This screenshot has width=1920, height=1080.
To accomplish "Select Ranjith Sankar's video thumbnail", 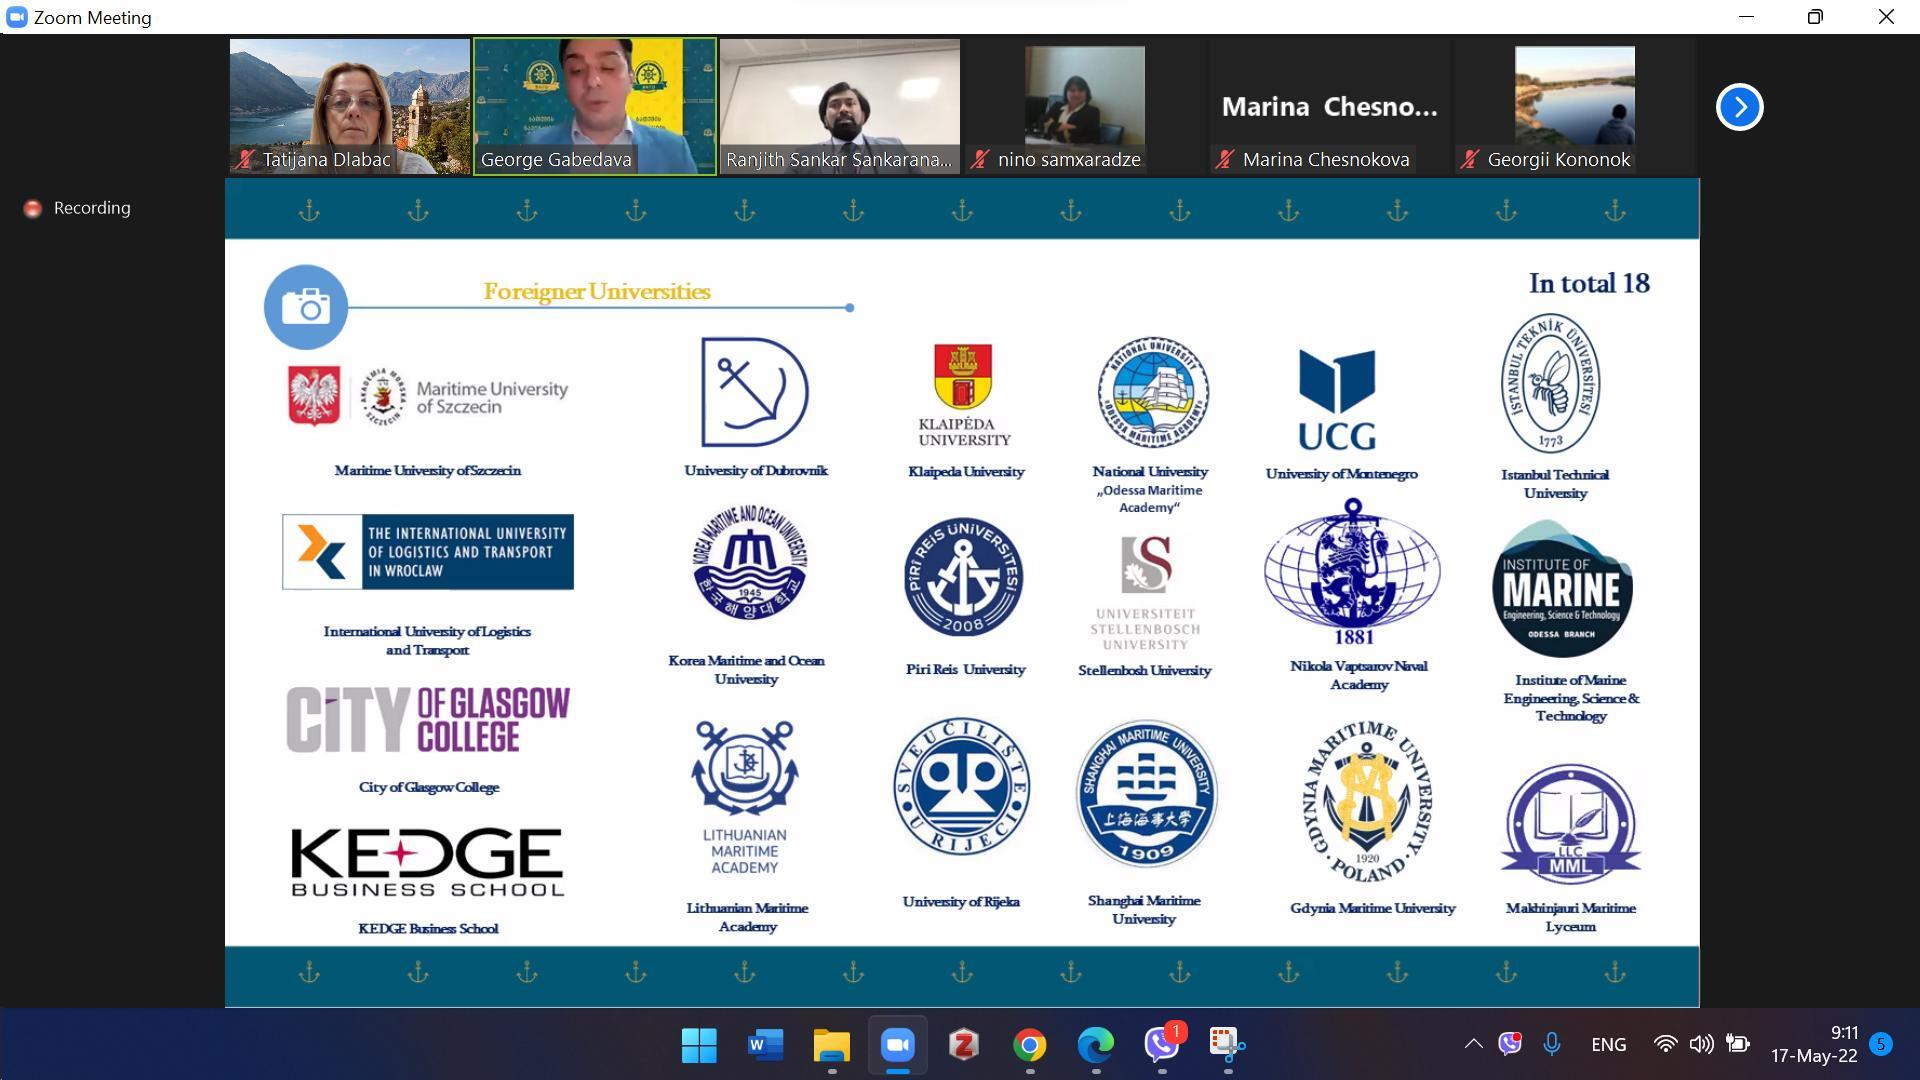I will [839, 106].
